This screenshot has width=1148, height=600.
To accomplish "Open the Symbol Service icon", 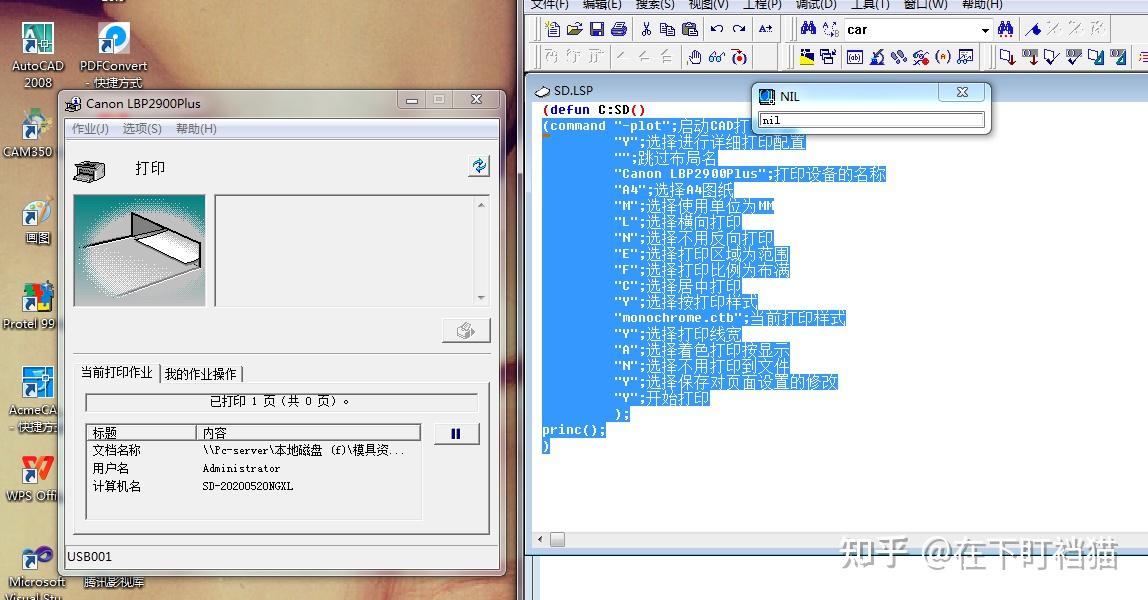I will coord(921,57).
